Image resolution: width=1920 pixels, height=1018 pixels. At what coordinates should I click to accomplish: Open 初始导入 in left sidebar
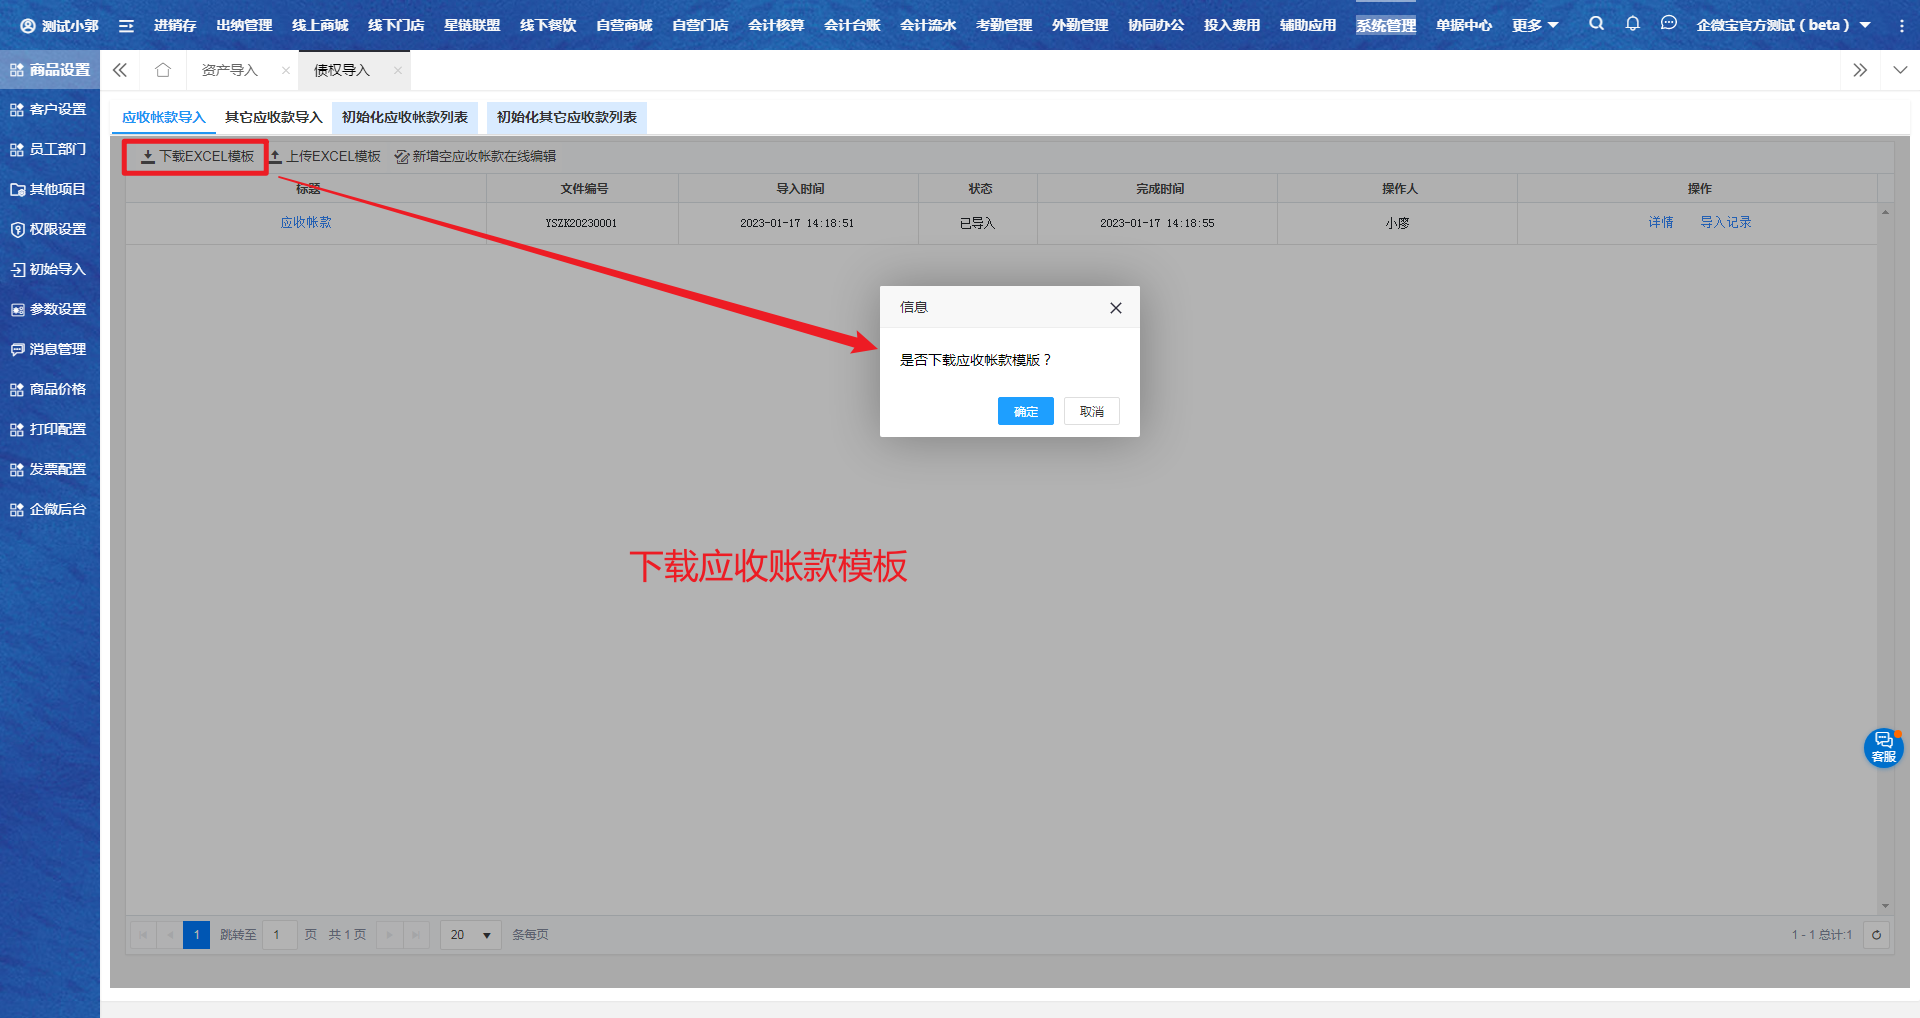coord(50,269)
